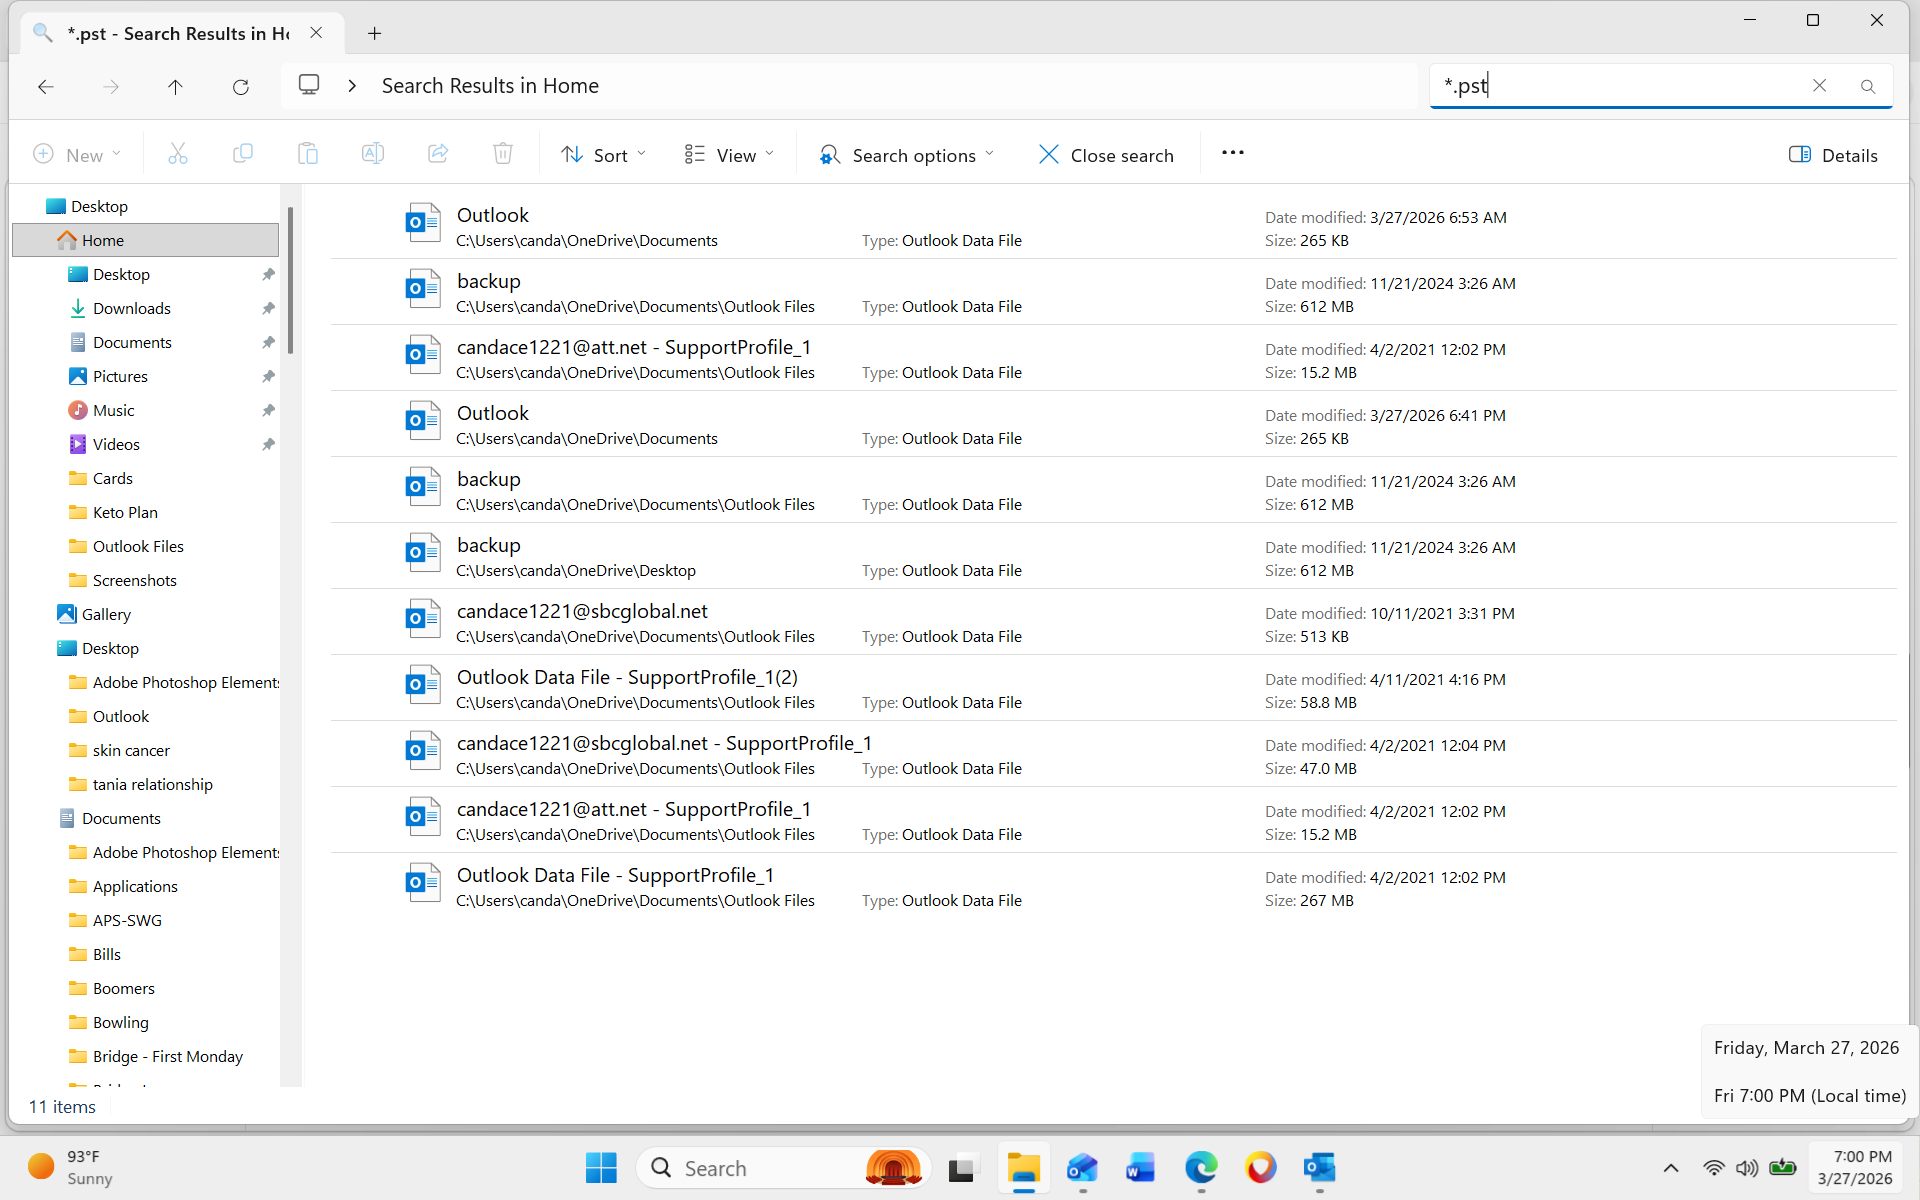The image size is (1920, 1200).
Task: Open Outlook Files folder in sidebar
Action: click(x=138, y=546)
